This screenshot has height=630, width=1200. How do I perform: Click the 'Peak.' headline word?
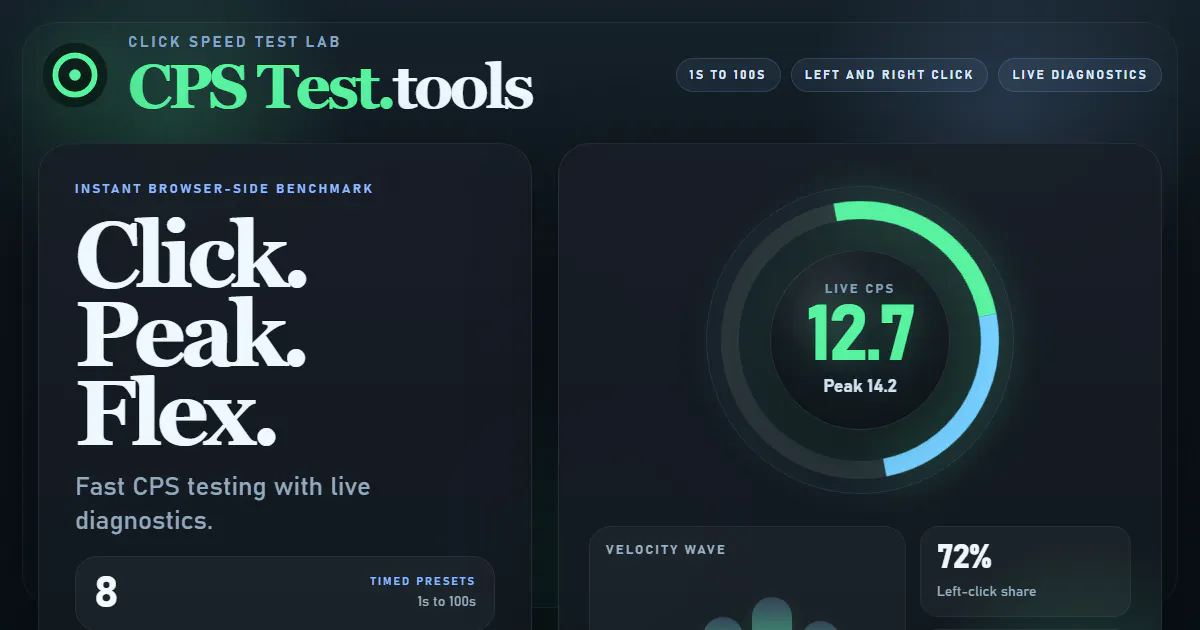point(191,332)
